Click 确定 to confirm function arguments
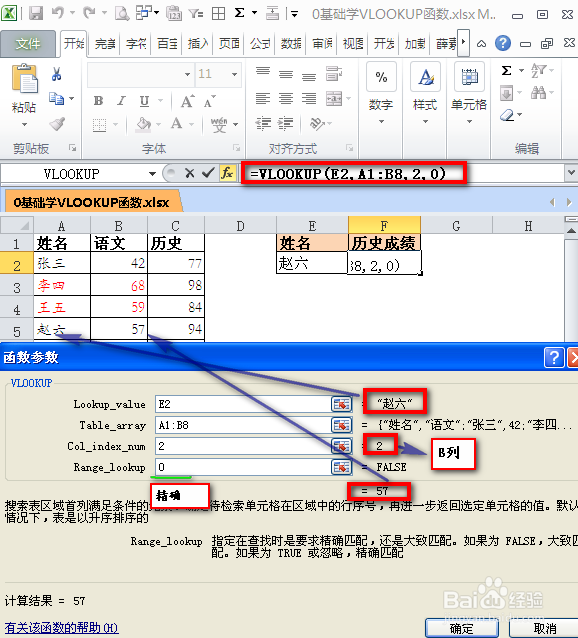The width and height of the screenshot is (578, 638). point(462,629)
